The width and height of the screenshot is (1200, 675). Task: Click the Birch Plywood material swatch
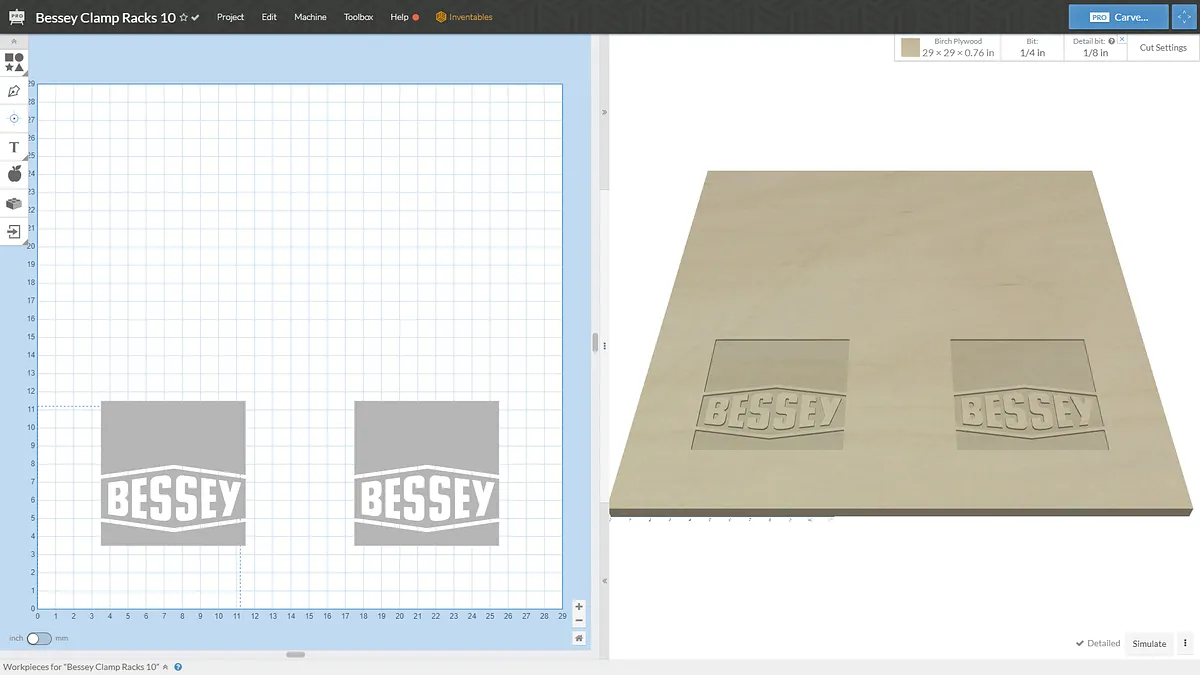910,48
